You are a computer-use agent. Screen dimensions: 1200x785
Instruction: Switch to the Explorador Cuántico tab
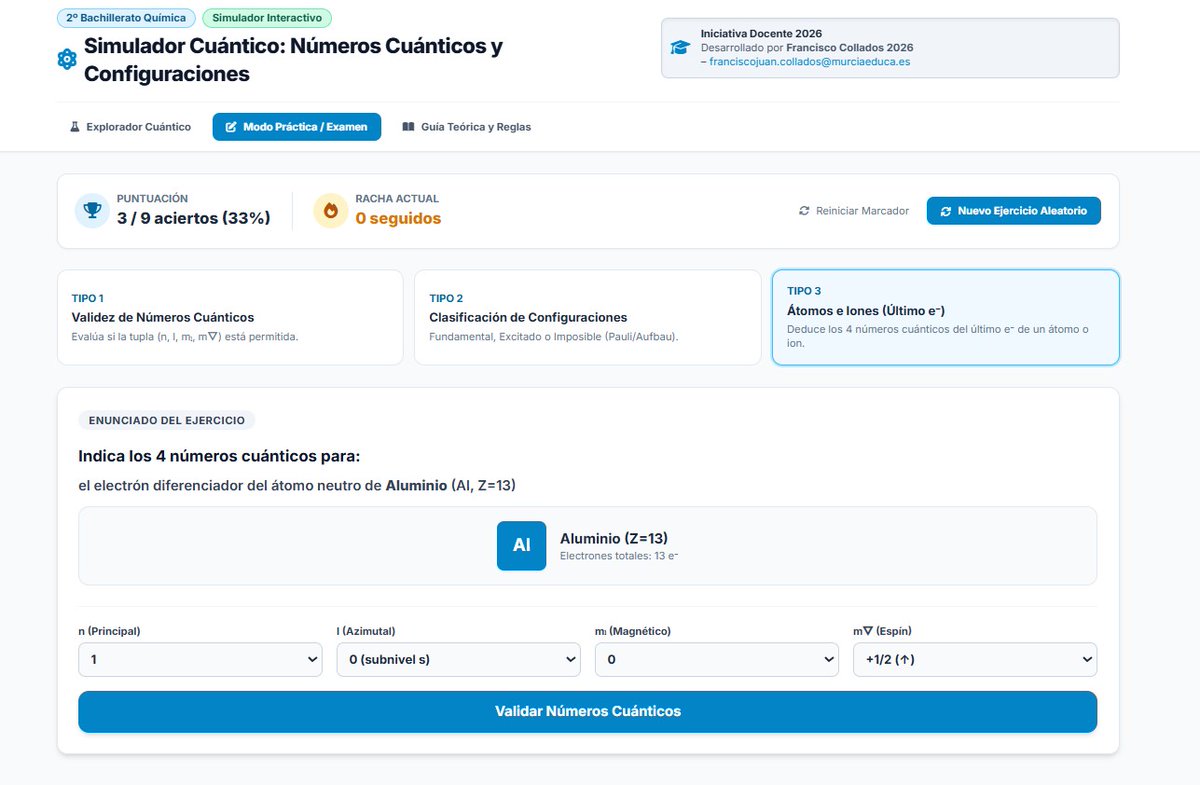tap(130, 127)
